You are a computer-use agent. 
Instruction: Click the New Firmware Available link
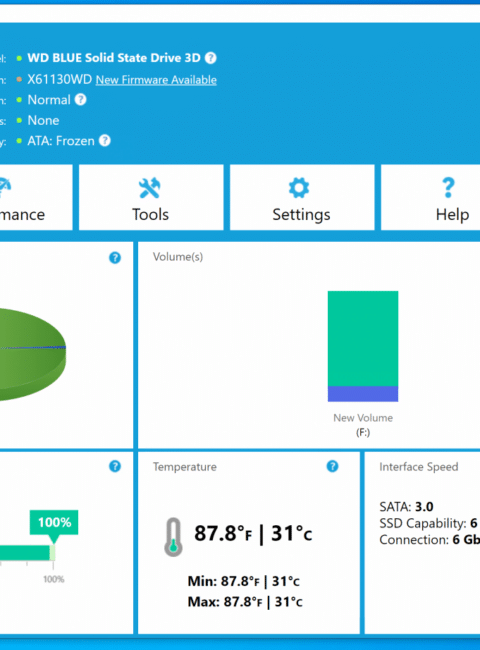pyautogui.click(x=156, y=80)
